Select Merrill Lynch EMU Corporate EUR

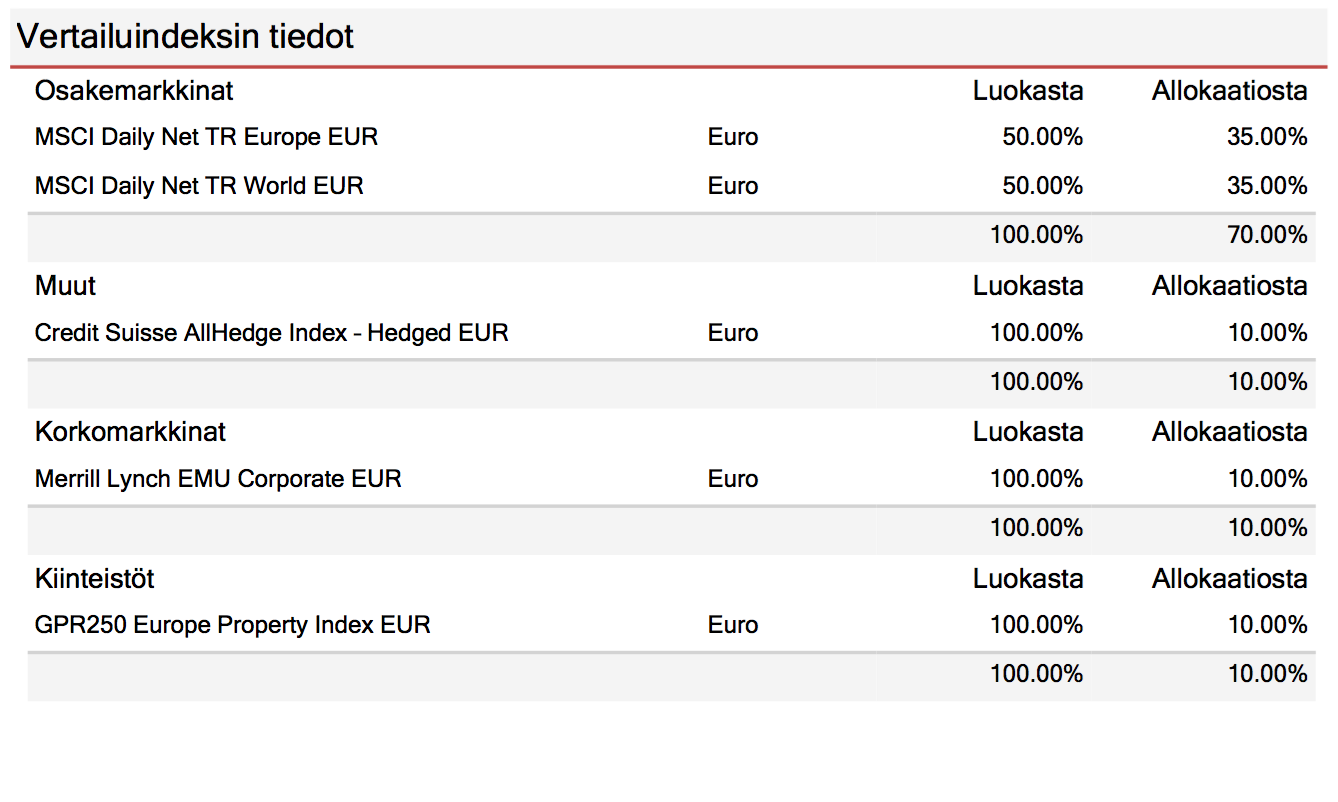218,479
